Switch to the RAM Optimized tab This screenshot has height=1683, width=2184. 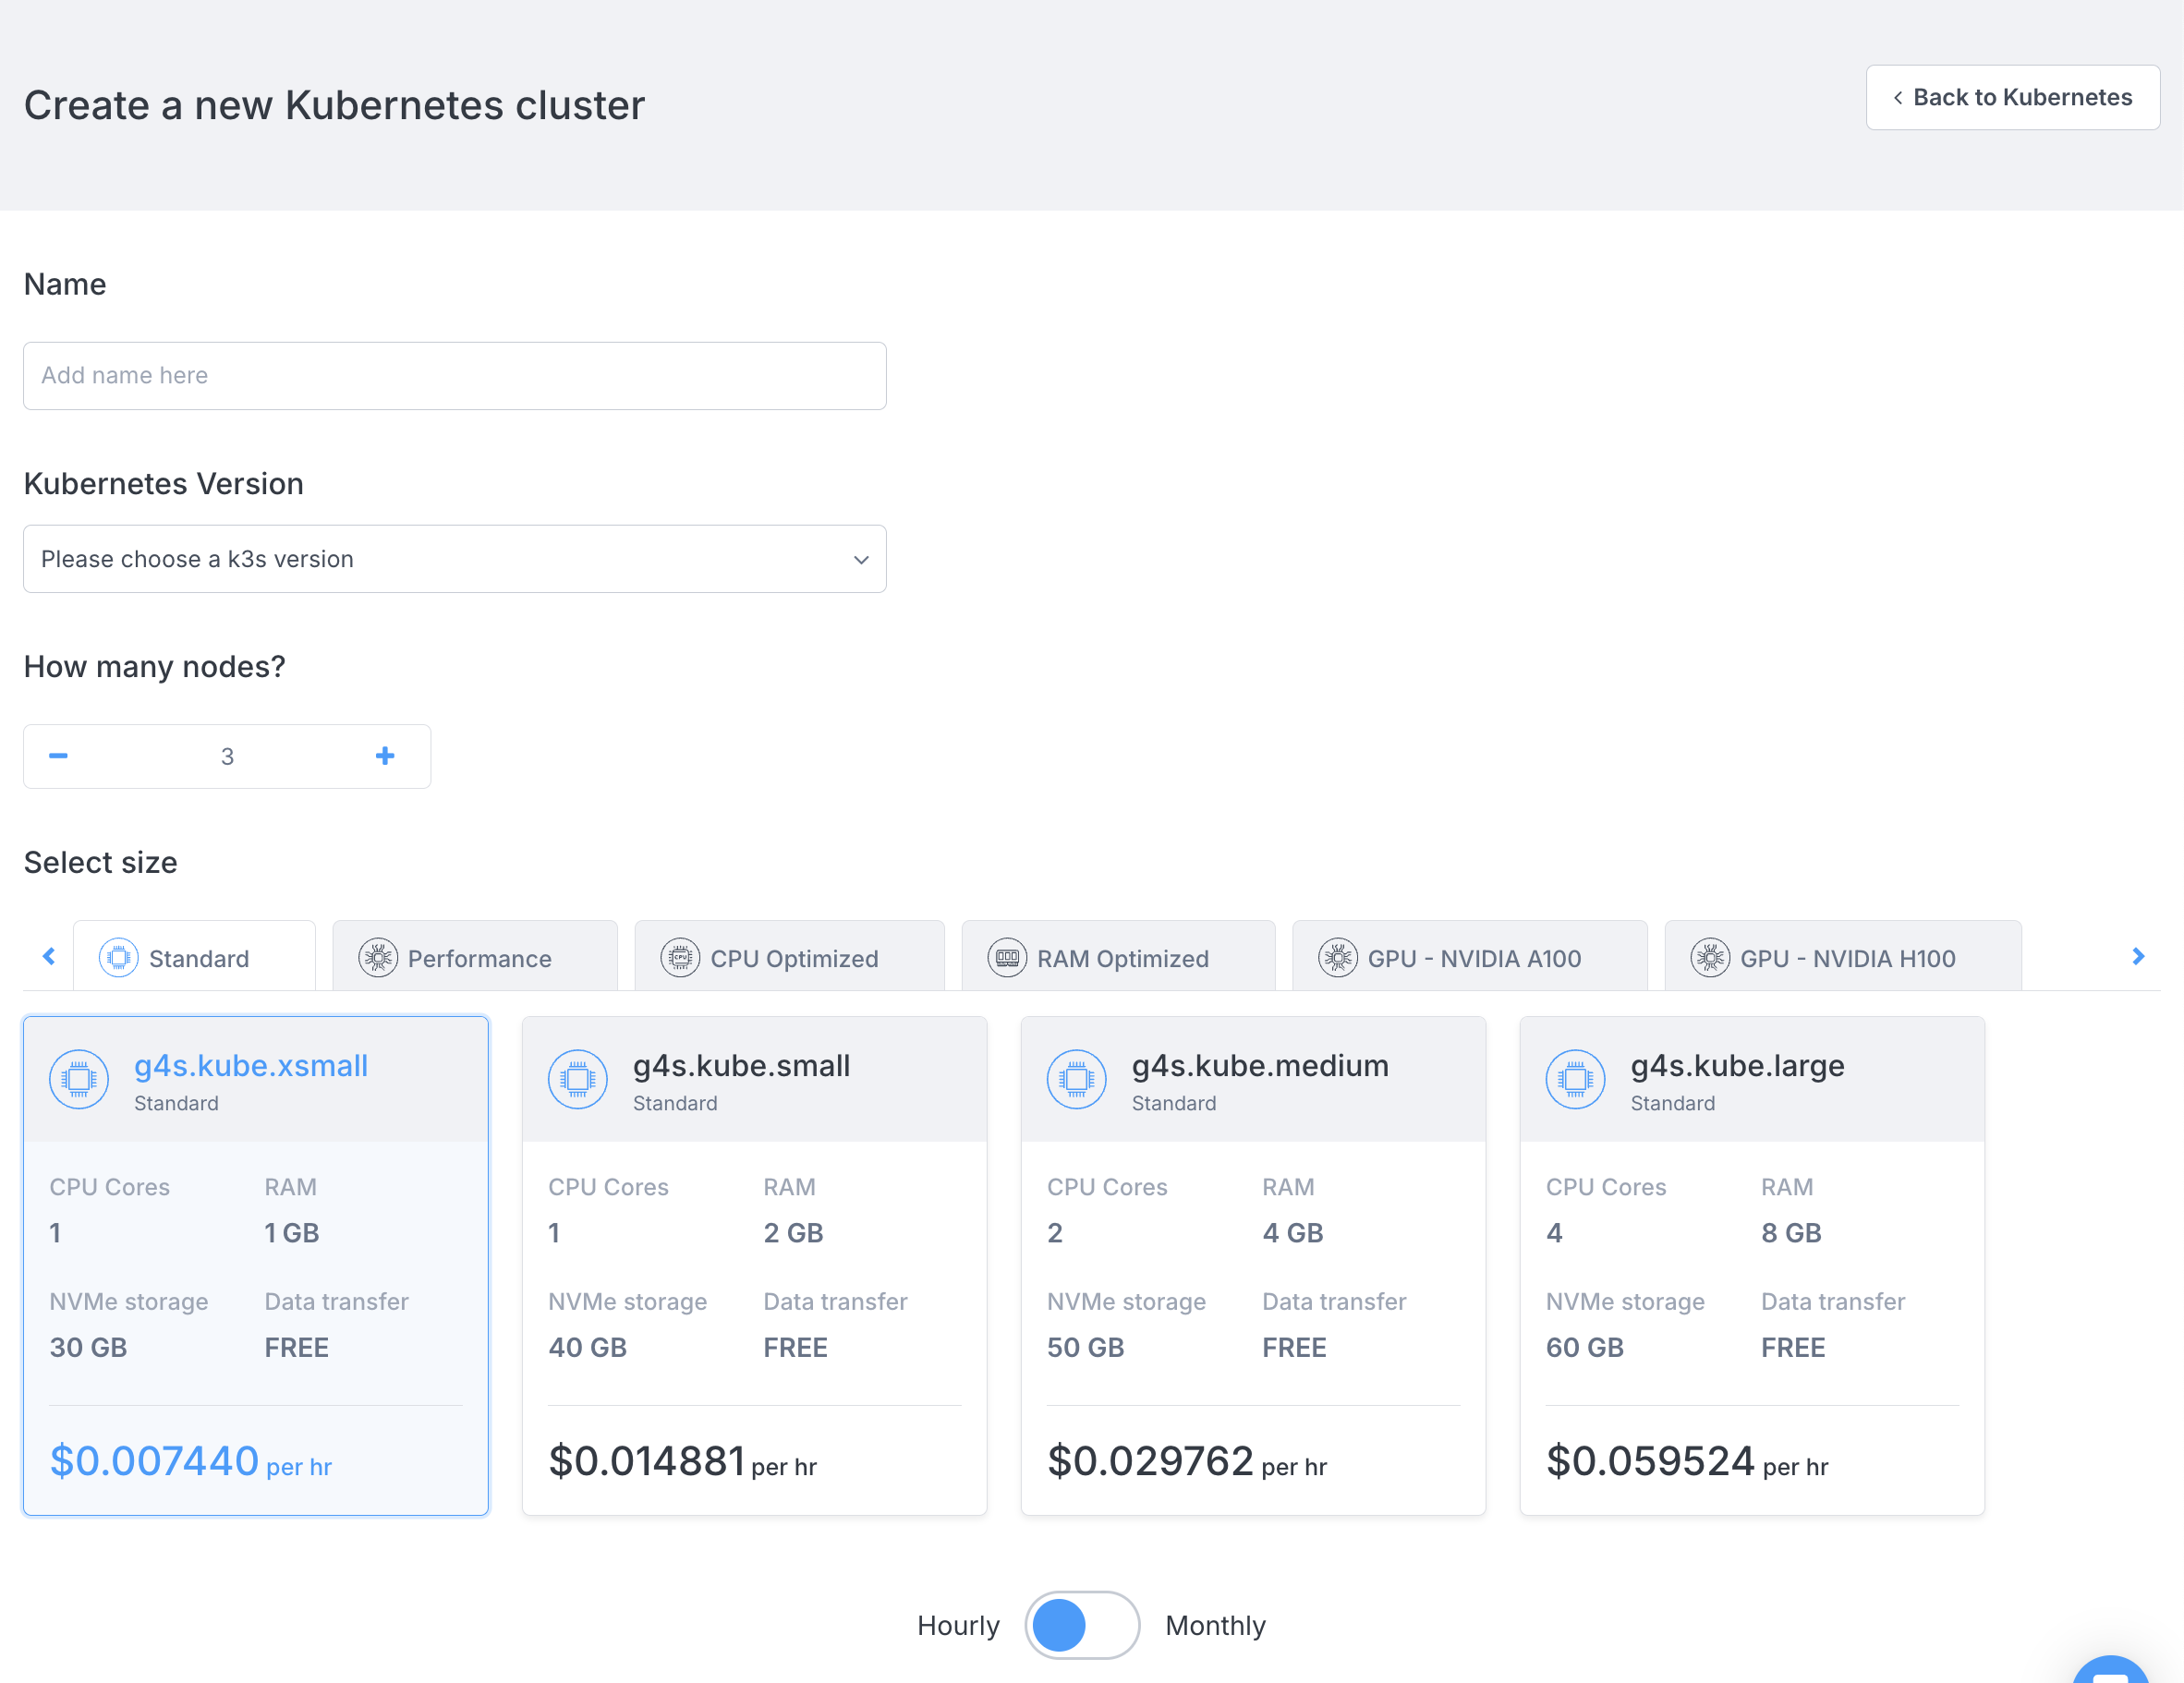[x=1118, y=957]
